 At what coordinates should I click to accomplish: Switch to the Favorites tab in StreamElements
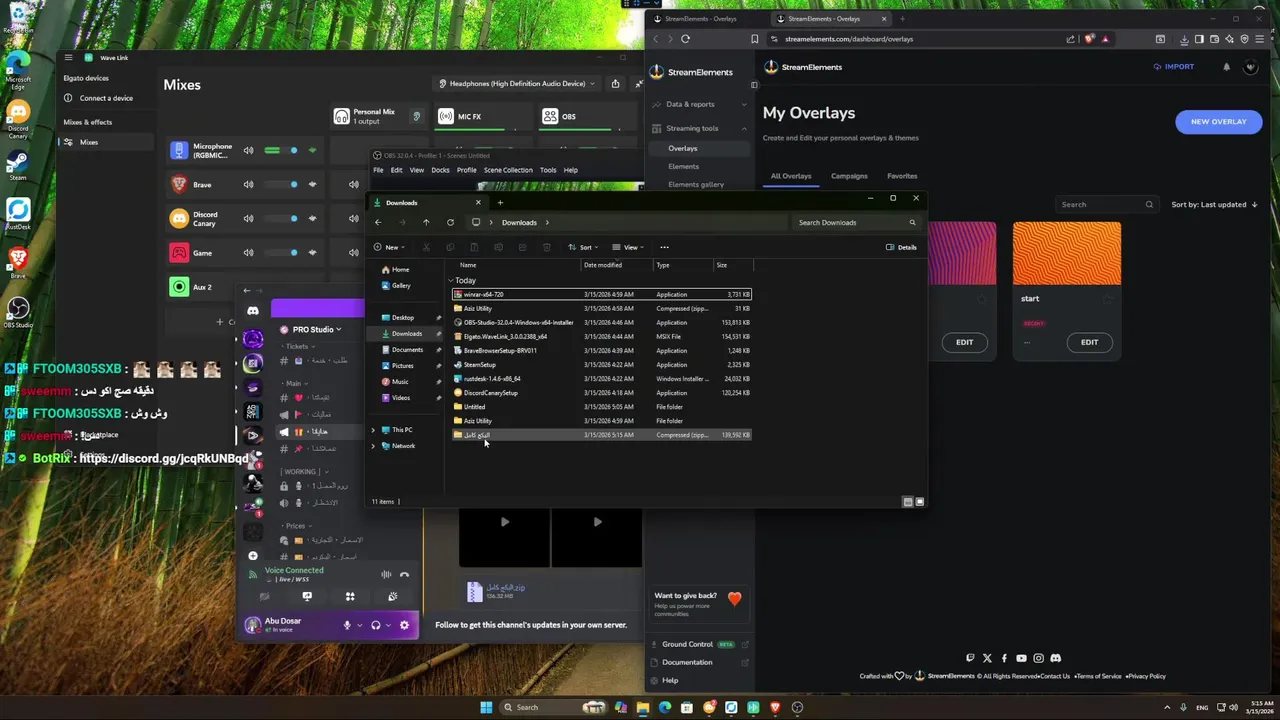coord(902,176)
